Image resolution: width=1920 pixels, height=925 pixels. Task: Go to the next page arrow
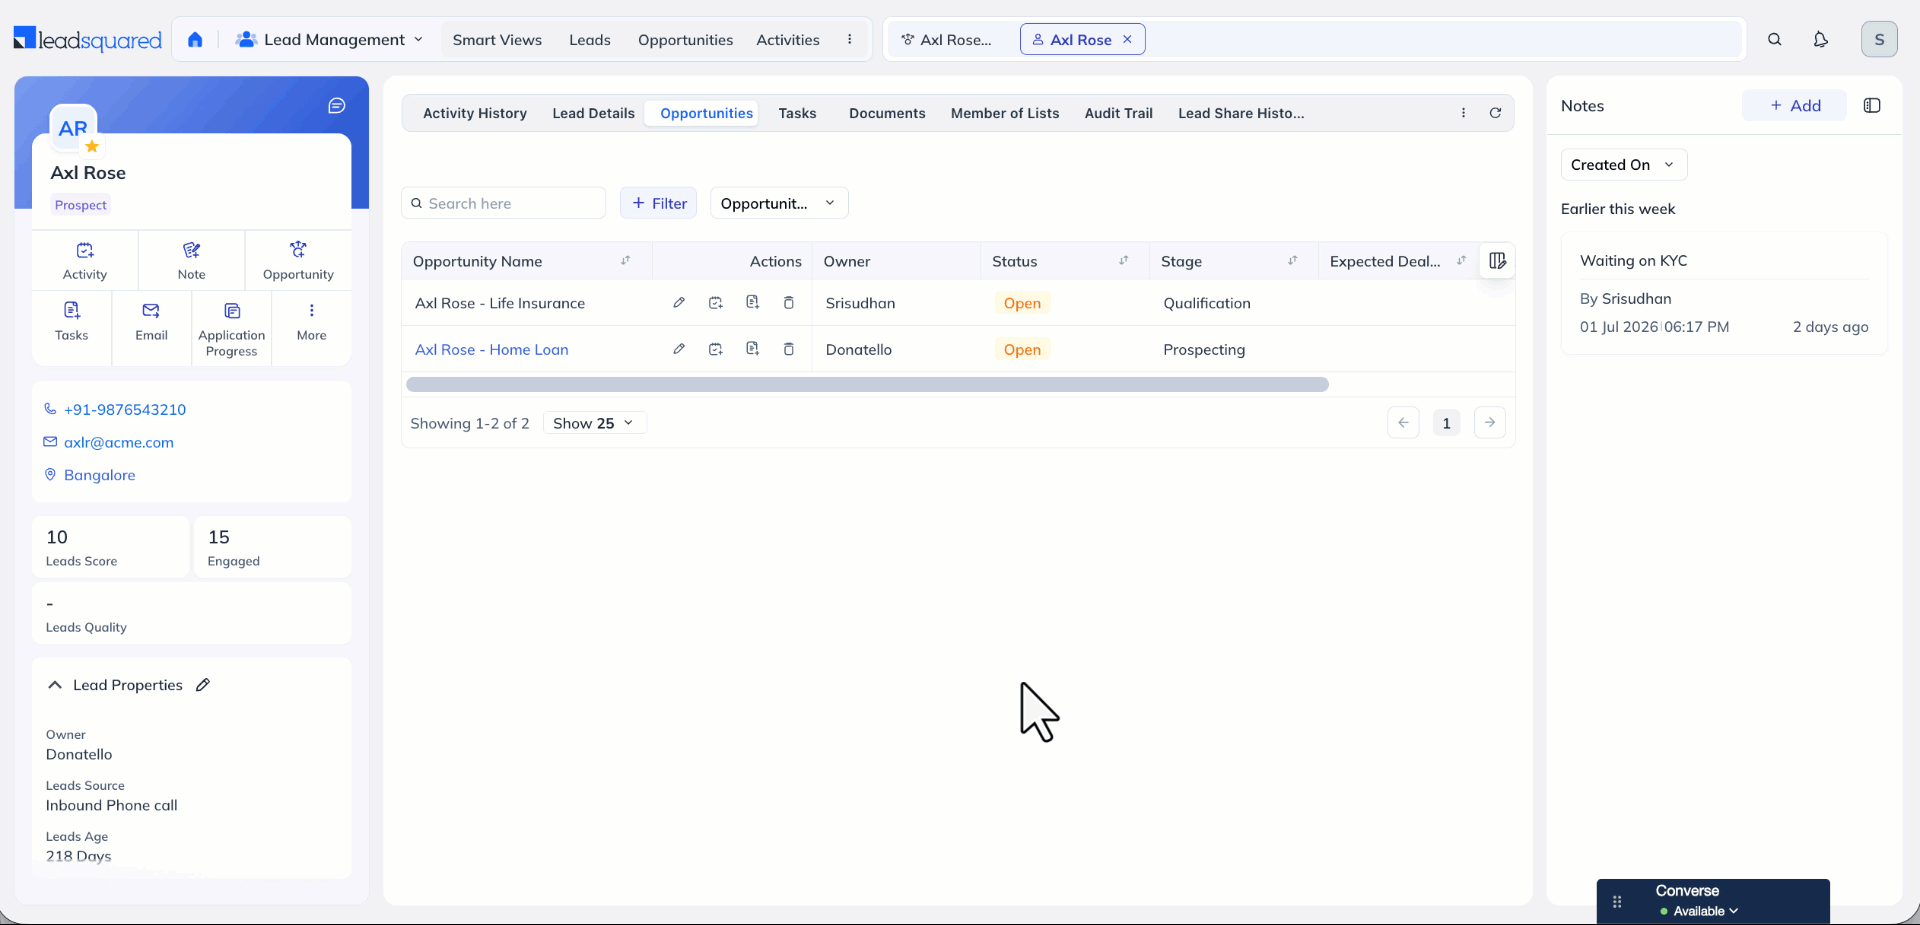click(1490, 423)
